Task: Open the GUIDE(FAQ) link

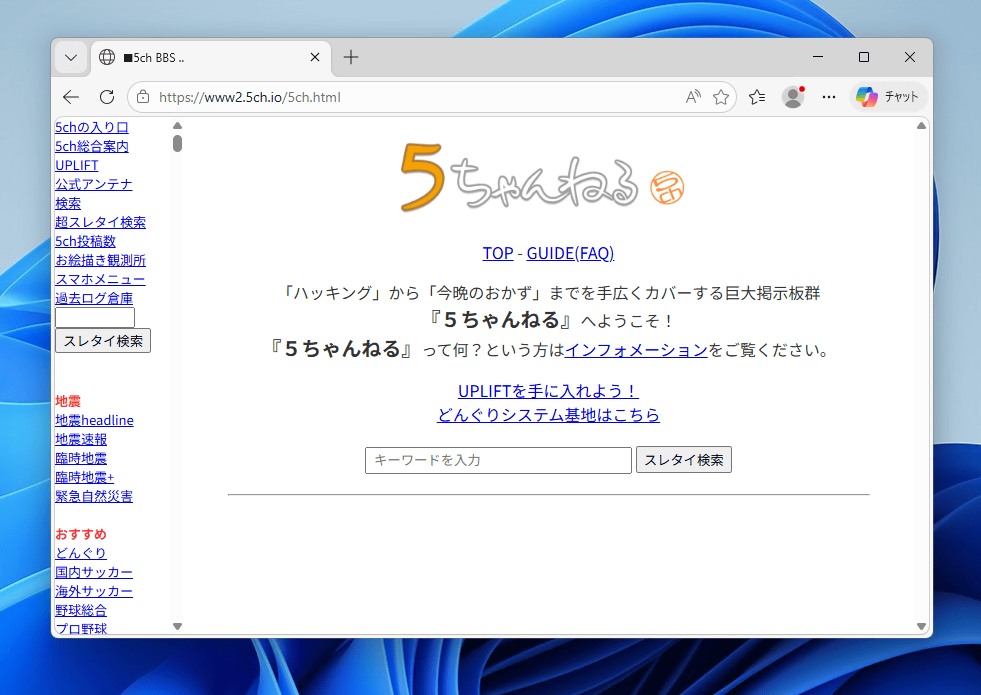Action: click(x=570, y=253)
